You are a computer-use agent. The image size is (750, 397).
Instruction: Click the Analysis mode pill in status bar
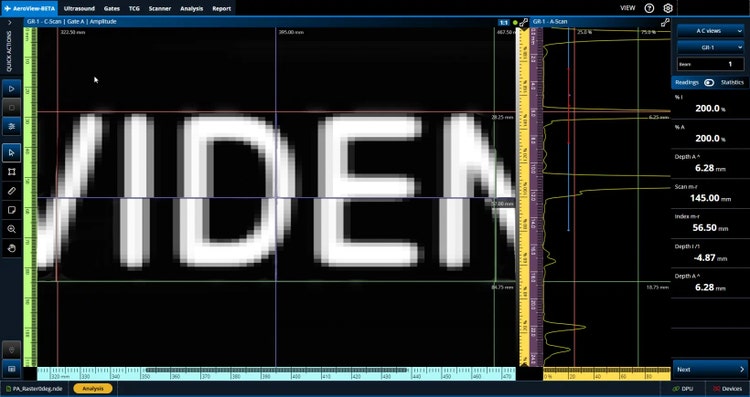point(93,389)
